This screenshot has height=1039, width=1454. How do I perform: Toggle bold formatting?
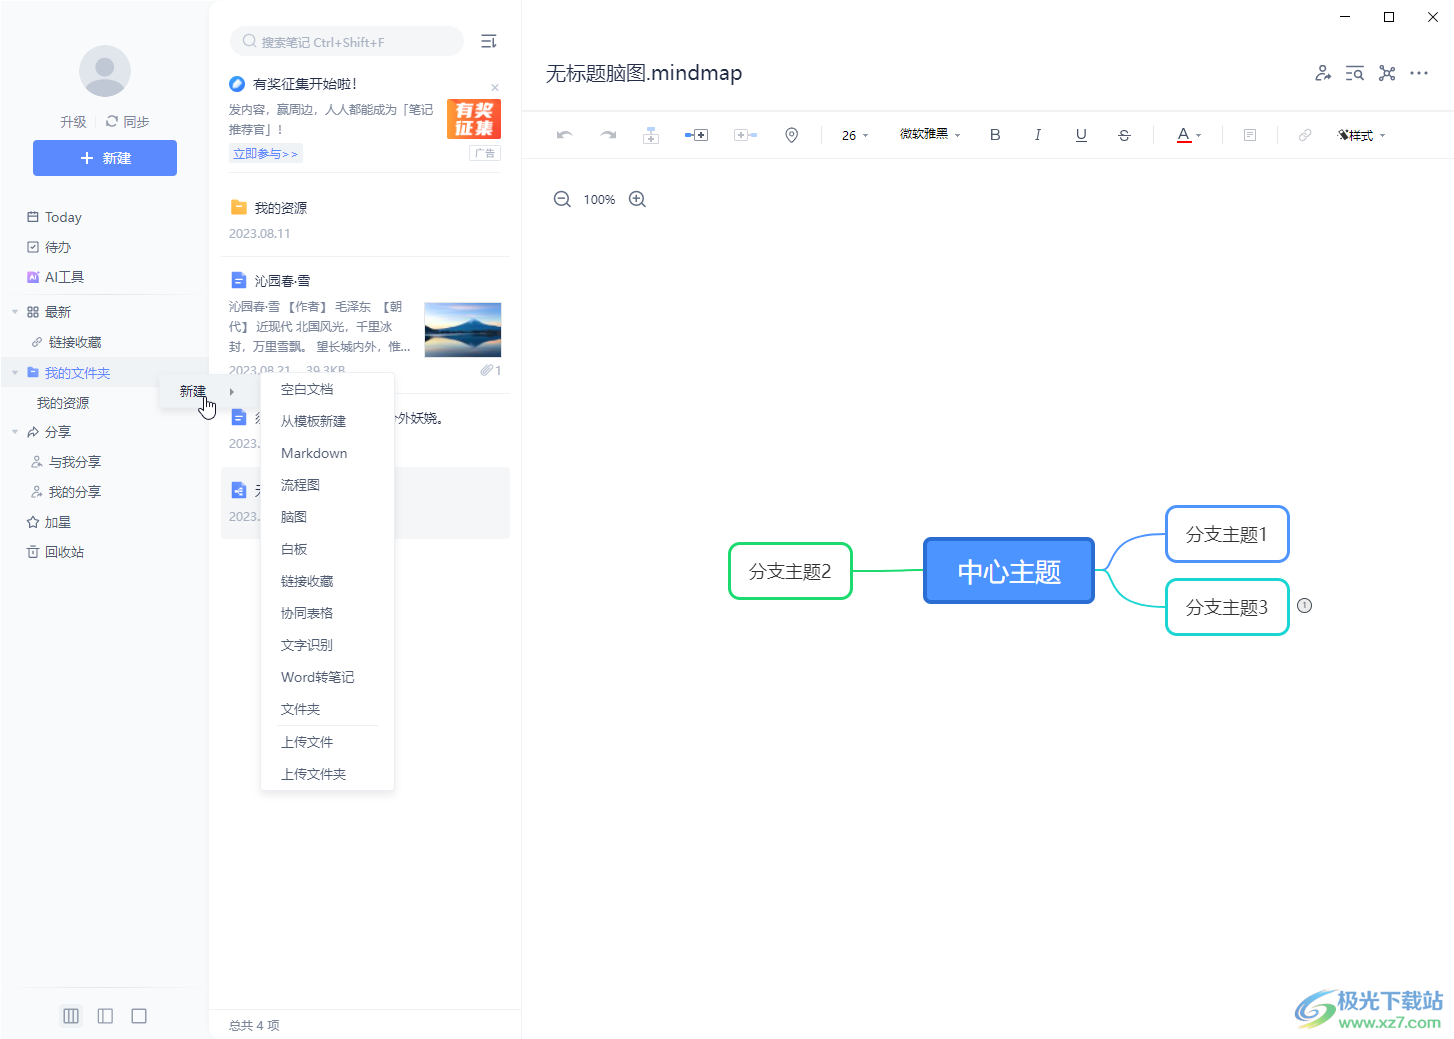tap(995, 135)
